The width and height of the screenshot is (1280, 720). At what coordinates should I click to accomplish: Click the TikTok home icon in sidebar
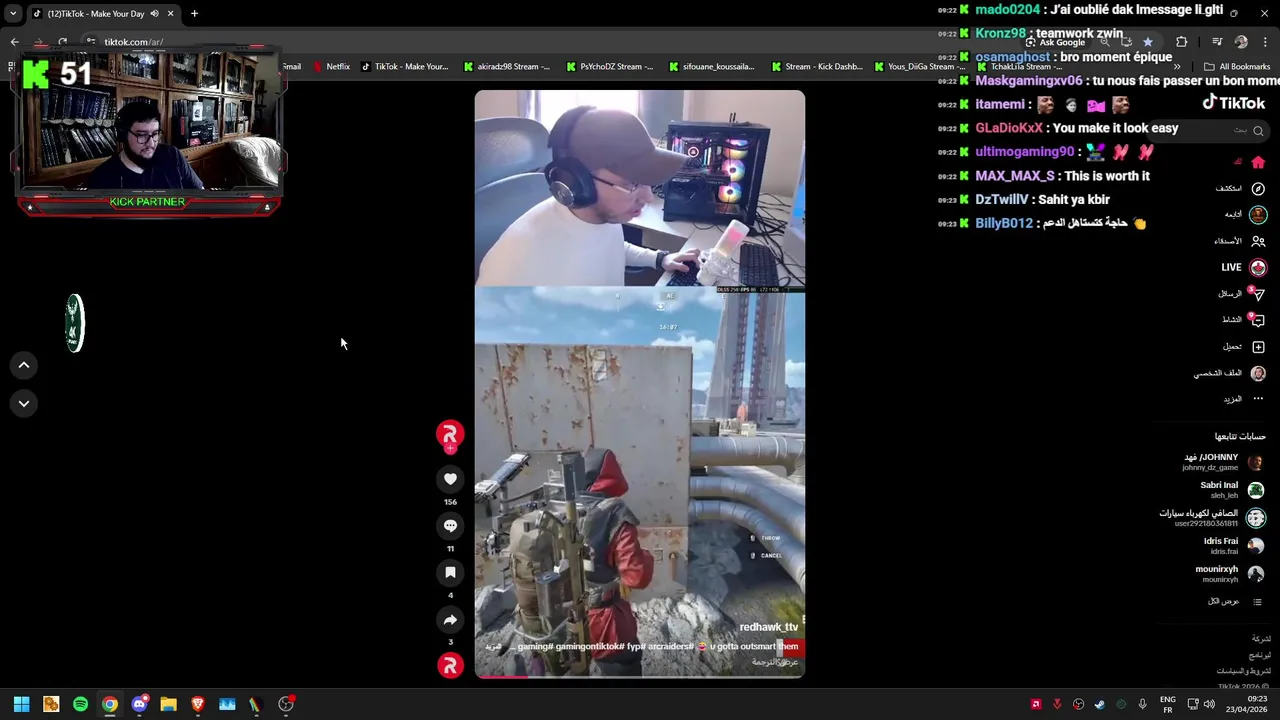point(1258,163)
